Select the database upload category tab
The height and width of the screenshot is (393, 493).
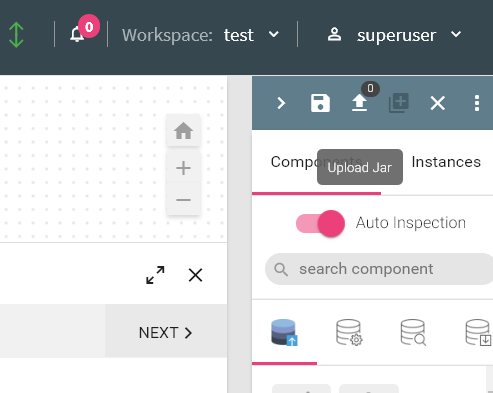click(x=284, y=332)
